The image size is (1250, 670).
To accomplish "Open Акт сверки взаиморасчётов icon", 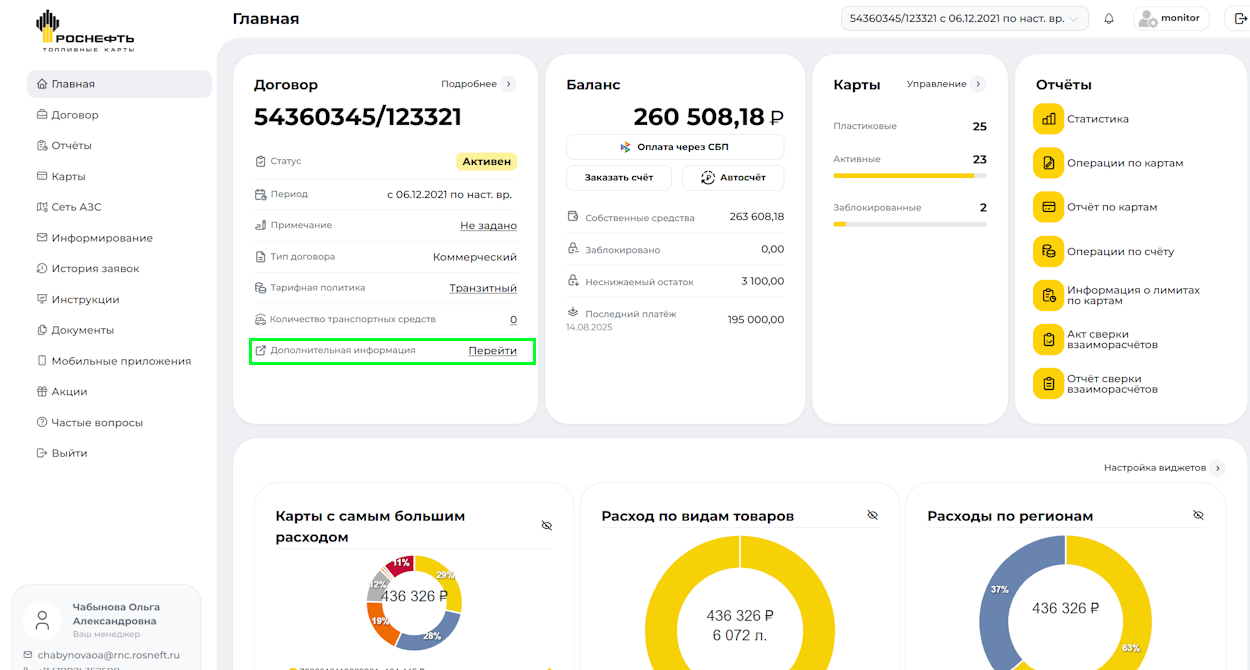I will click(1048, 340).
